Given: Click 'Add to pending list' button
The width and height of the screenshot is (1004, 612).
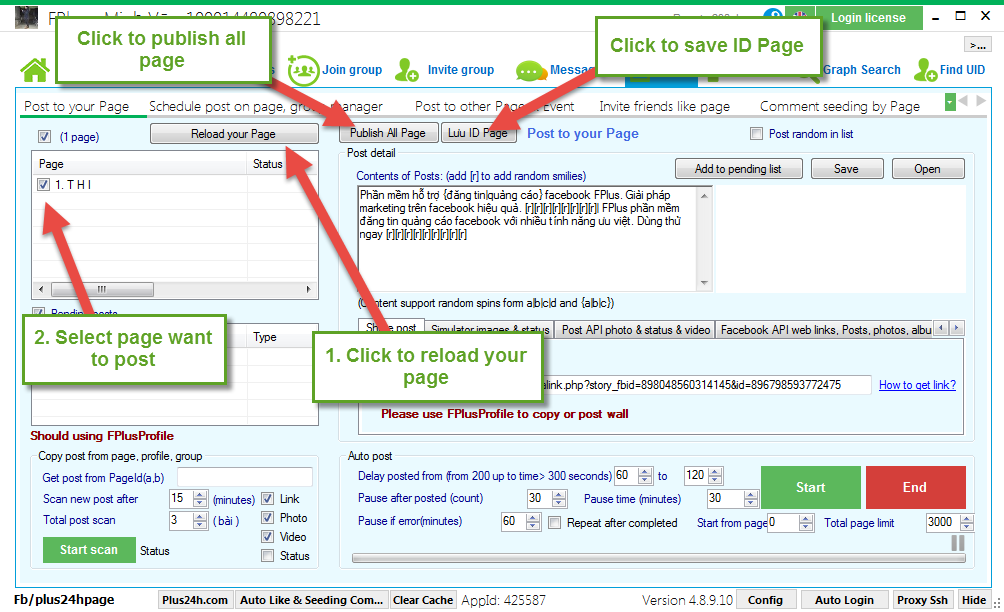Looking at the screenshot, I should click(738, 169).
